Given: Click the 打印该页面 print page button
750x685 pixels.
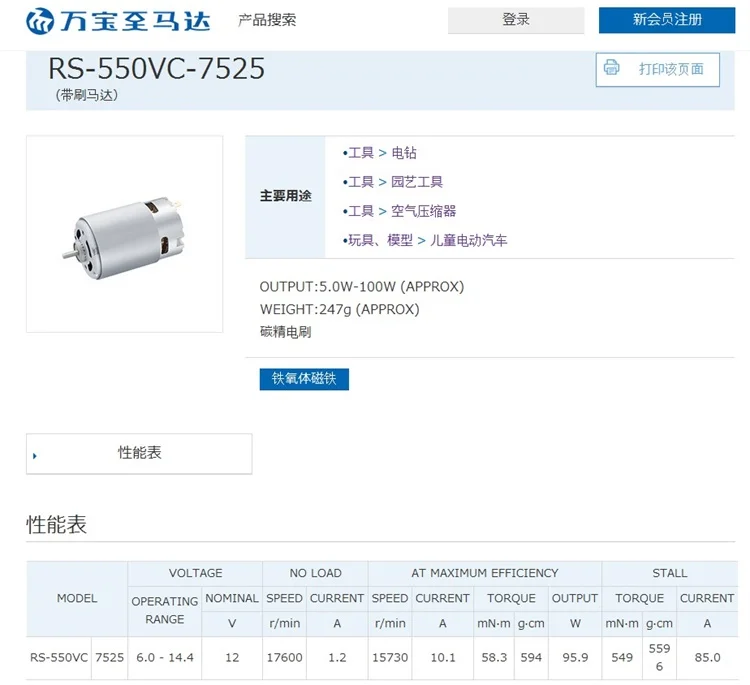Looking at the screenshot, I should coord(657,69).
